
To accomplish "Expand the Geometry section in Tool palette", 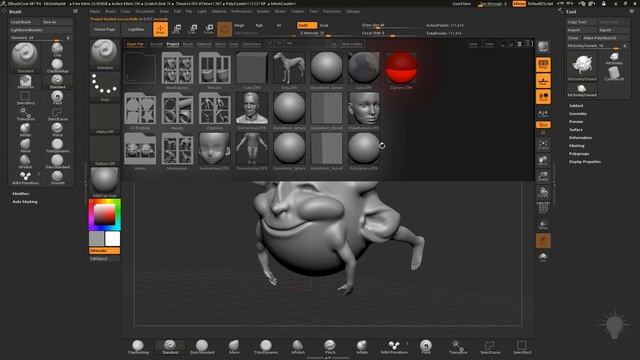I will tap(578, 114).
